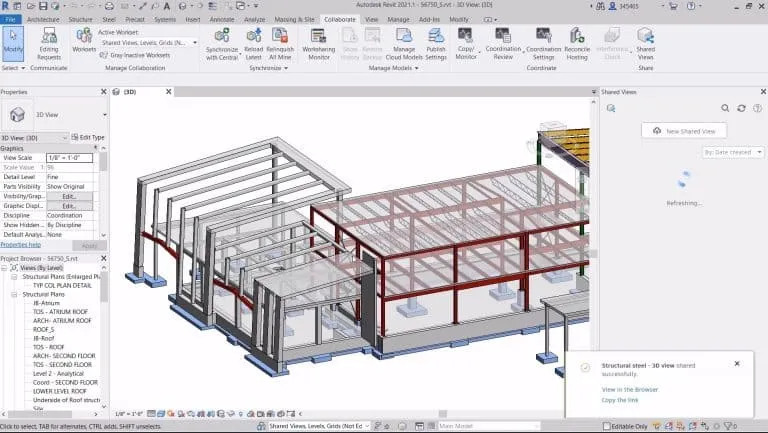The image size is (768, 433).
Task: Click the Shared Views ribbon button
Action: 645,44
